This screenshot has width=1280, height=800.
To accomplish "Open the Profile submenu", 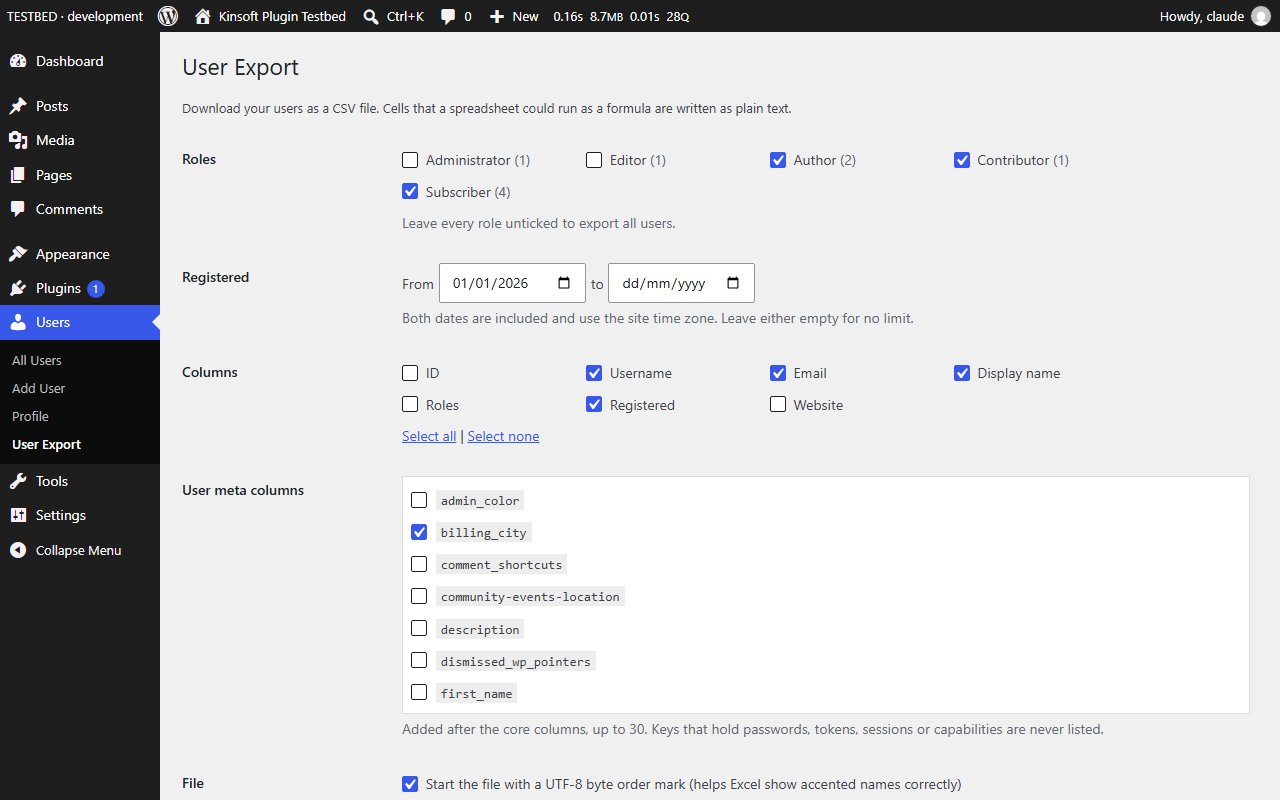I will click(x=30, y=416).
